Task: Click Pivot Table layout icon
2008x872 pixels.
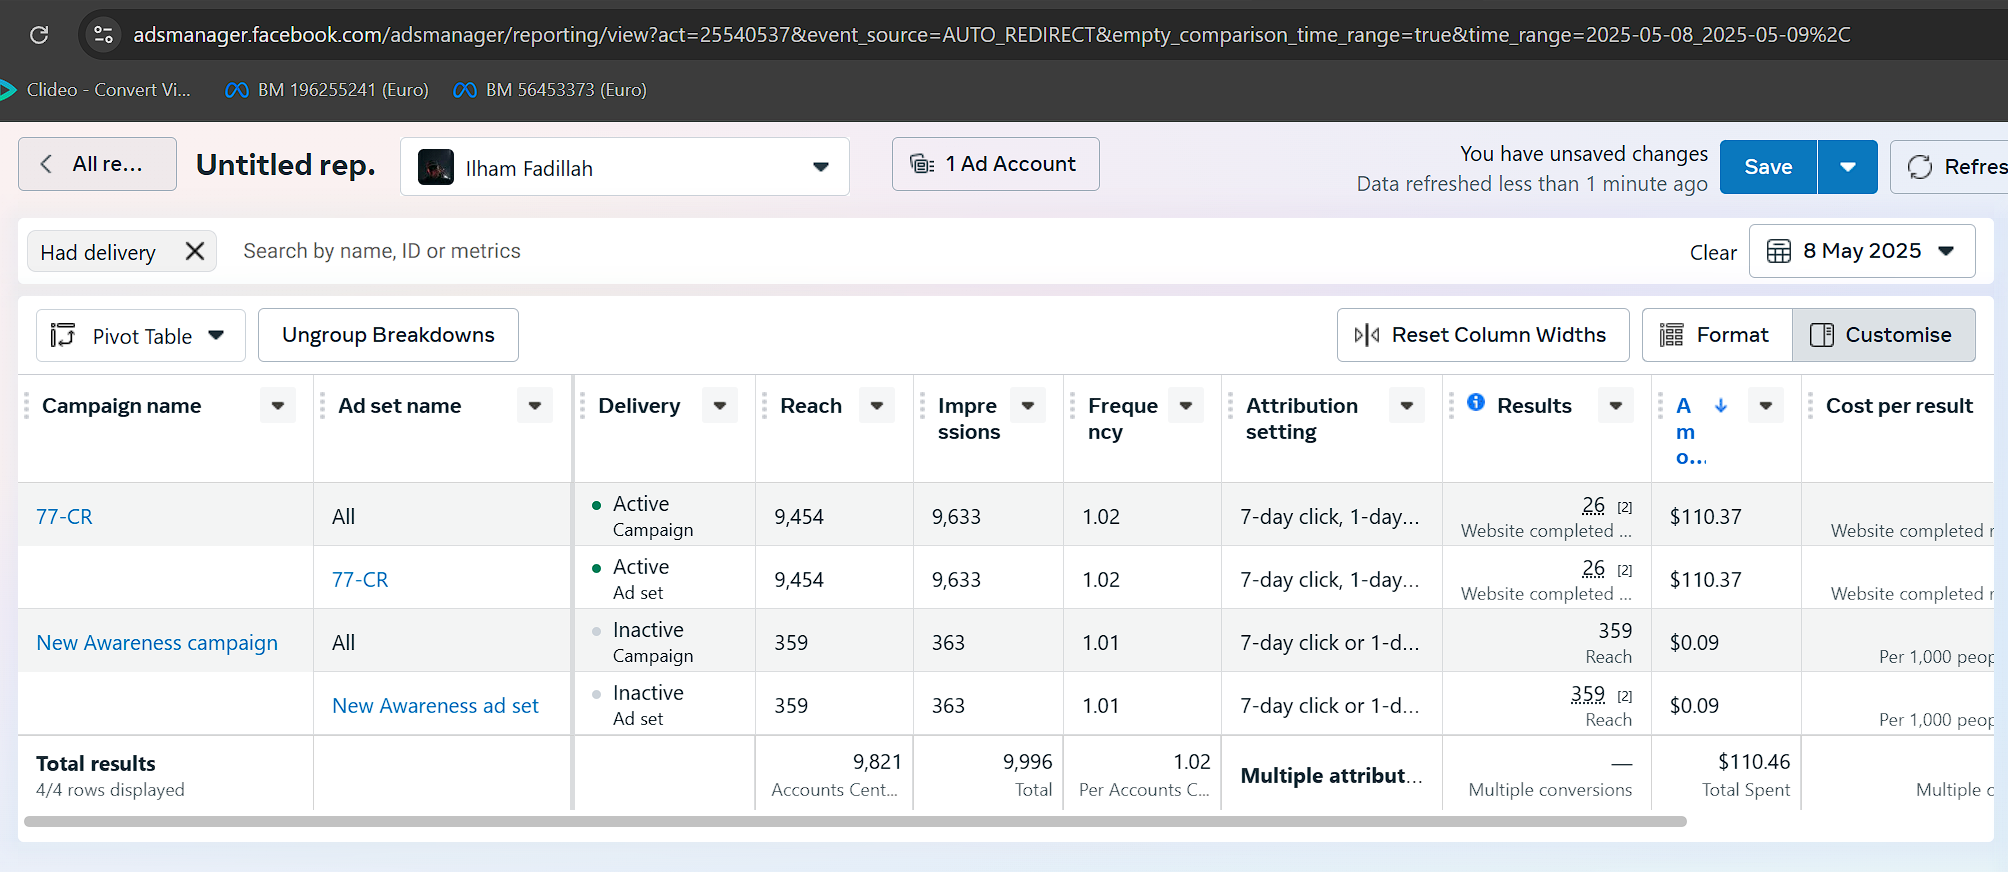Action: tap(63, 335)
